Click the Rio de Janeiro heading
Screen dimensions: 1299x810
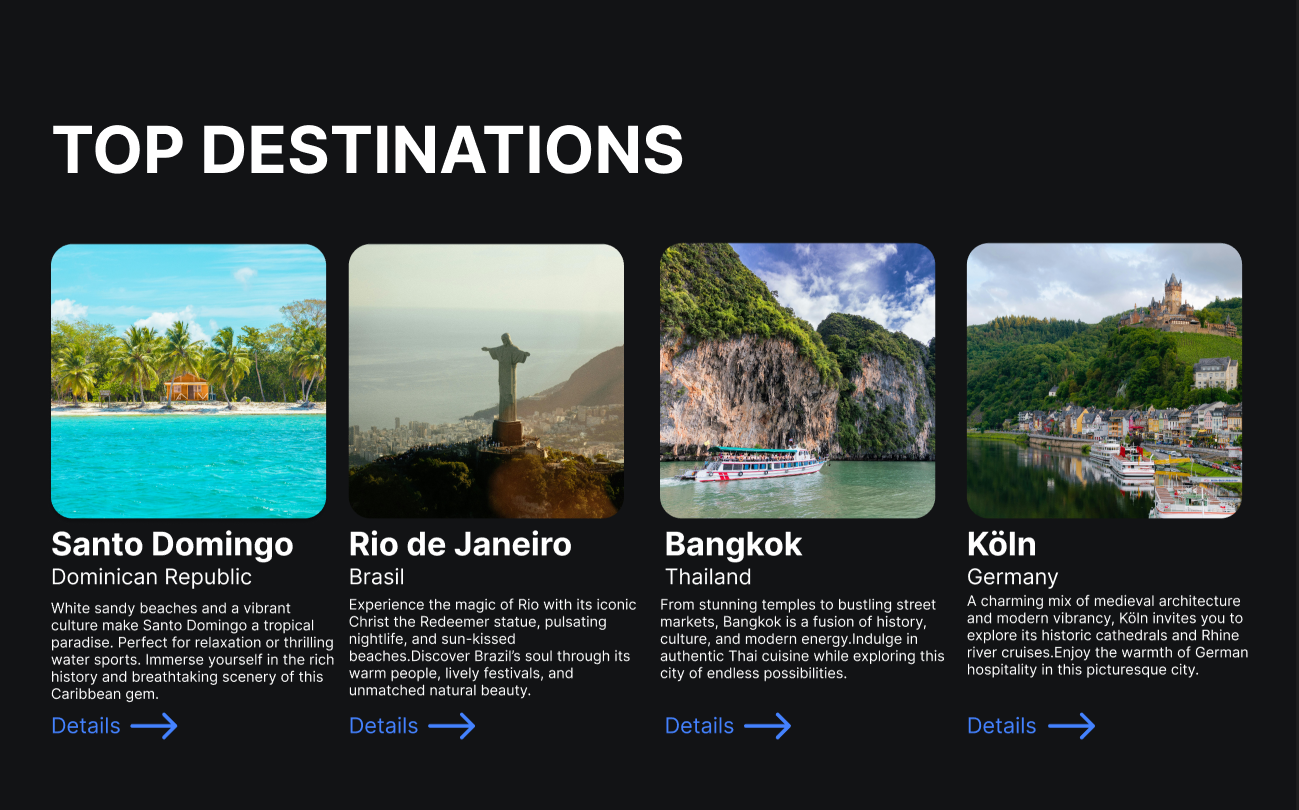click(460, 545)
